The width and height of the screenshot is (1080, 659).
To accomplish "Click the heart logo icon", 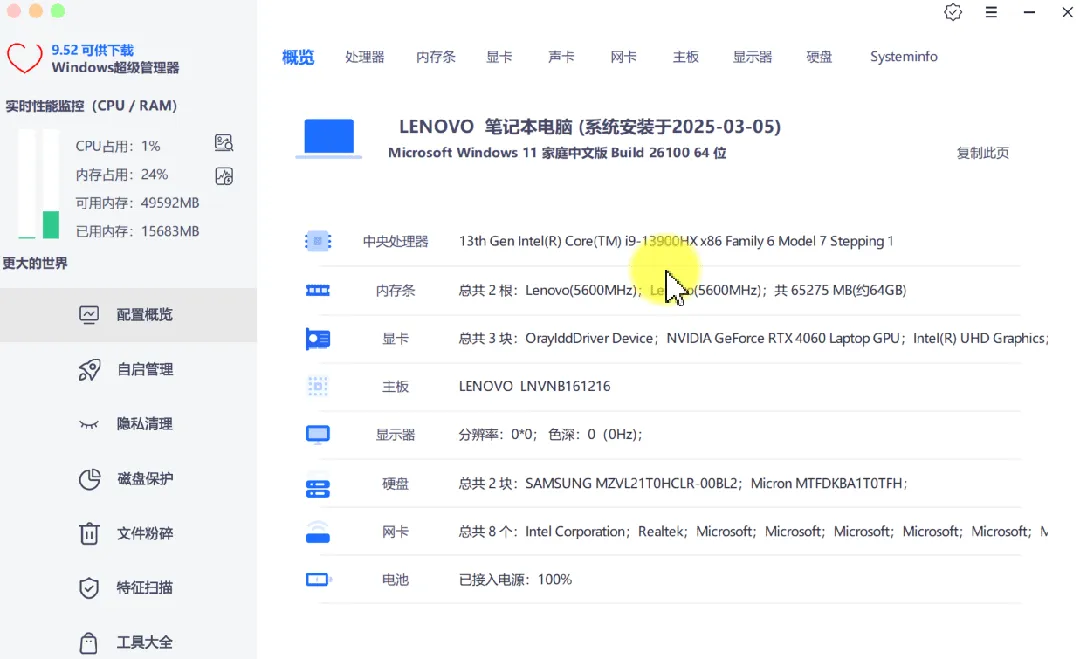I will tap(25, 58).
